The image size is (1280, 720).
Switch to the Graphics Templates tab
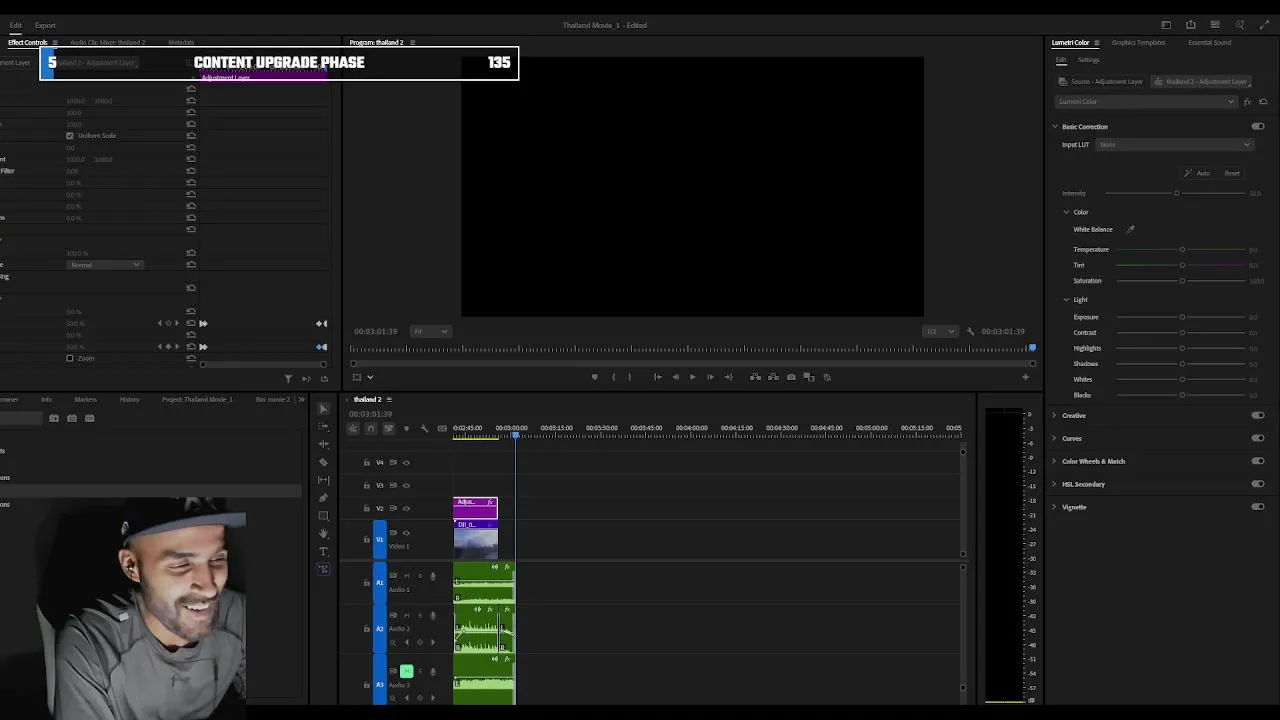click(1138, 43)
